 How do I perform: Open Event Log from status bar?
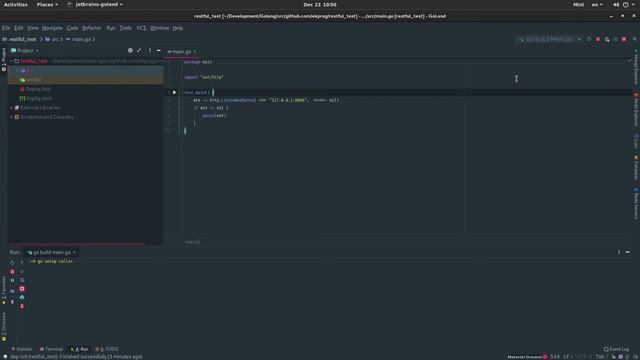coord(616,349)
